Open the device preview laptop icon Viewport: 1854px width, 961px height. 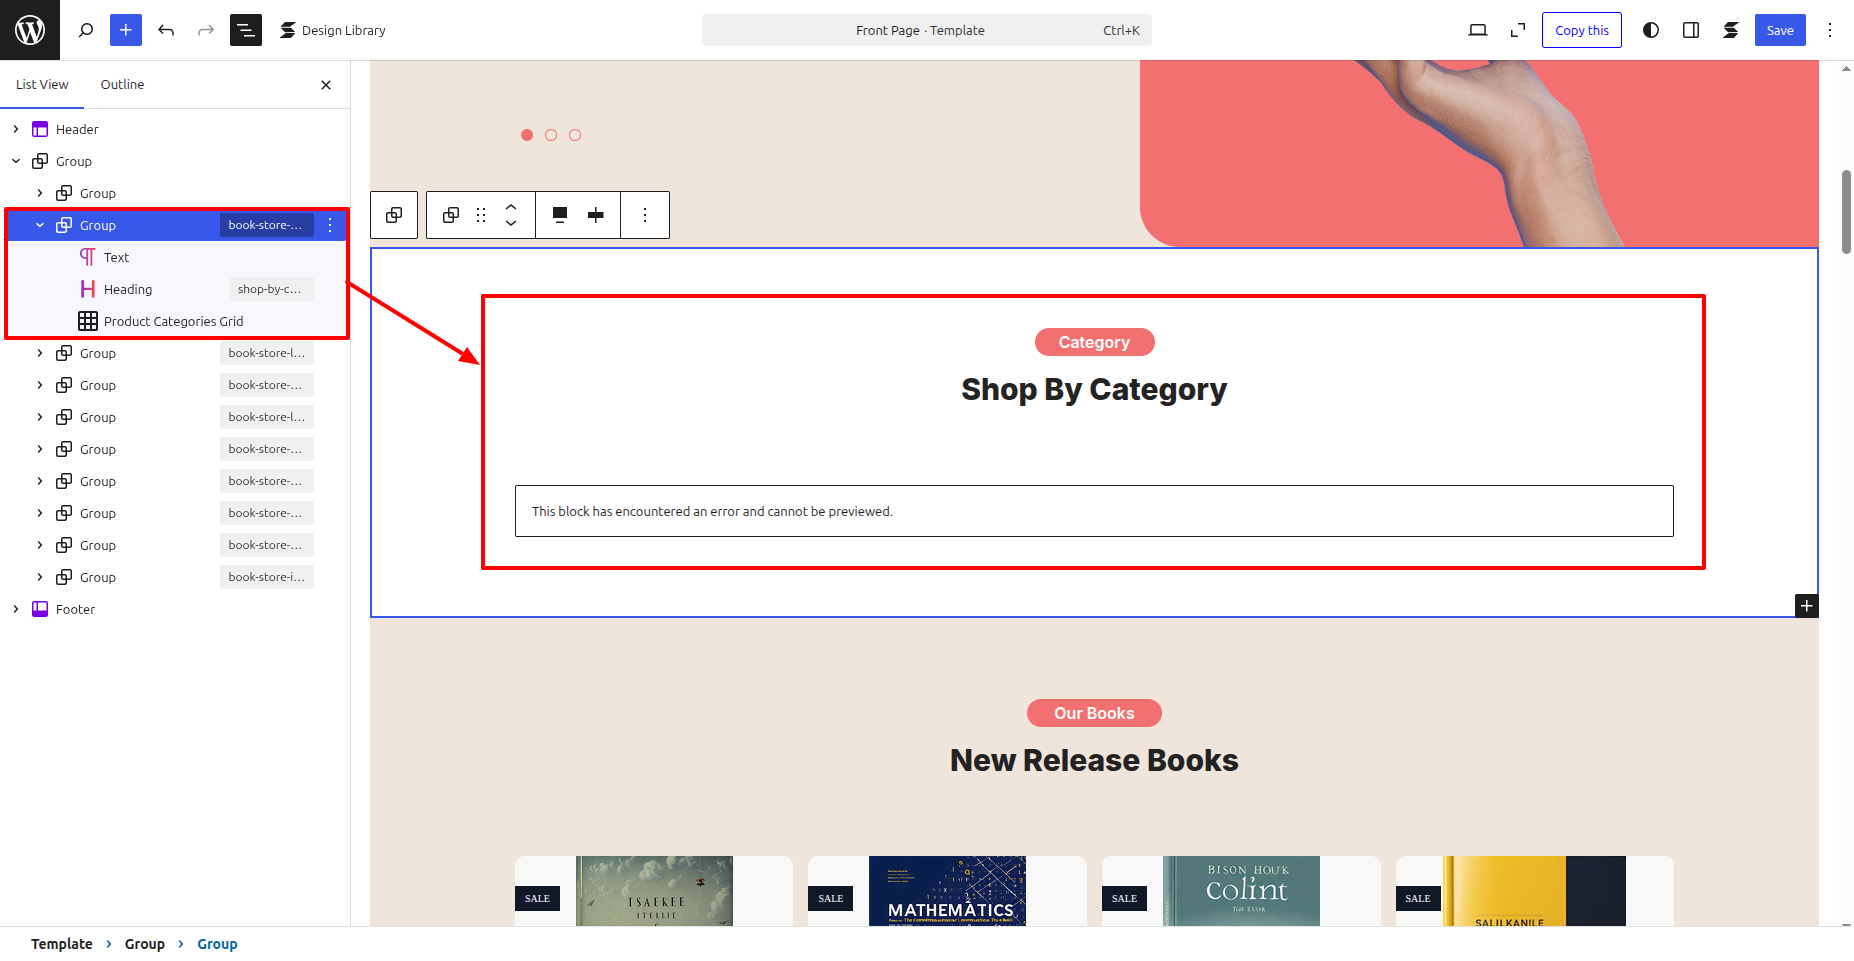(x=1477, y=30)
